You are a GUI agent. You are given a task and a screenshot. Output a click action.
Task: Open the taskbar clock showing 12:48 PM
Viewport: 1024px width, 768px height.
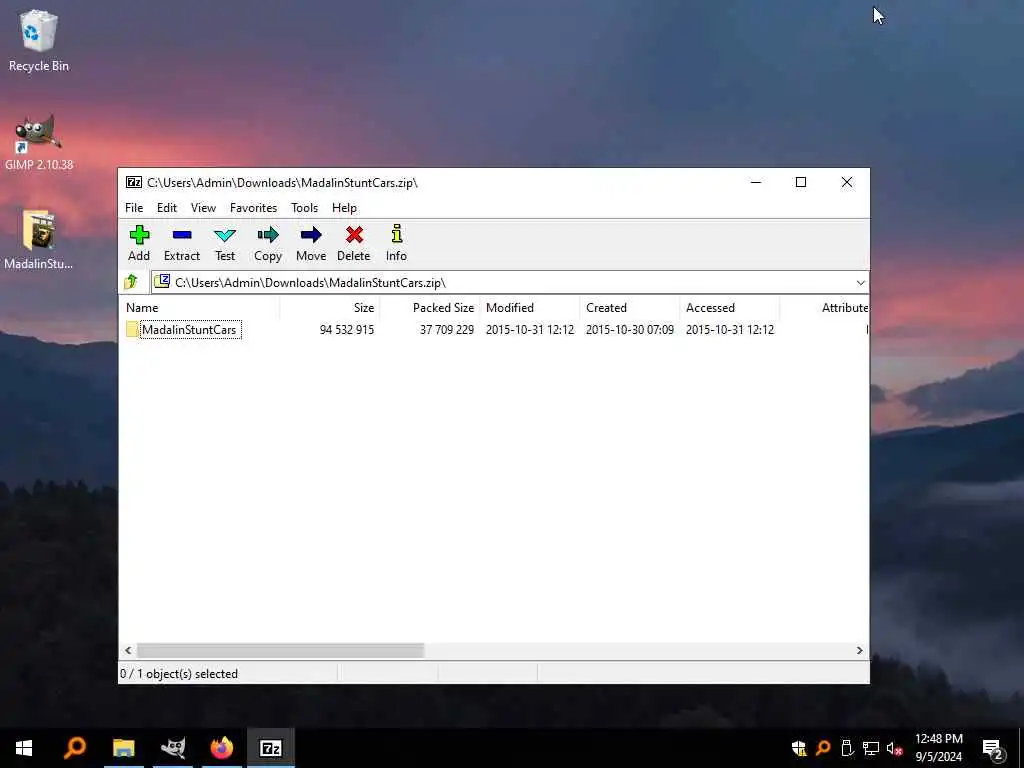pos(938,748)
